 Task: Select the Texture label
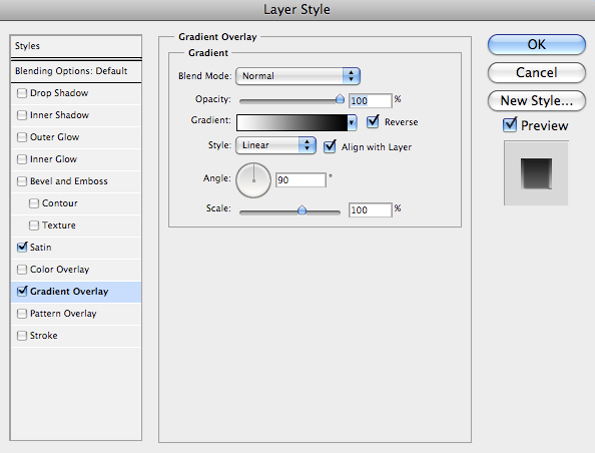click(59, 225)
